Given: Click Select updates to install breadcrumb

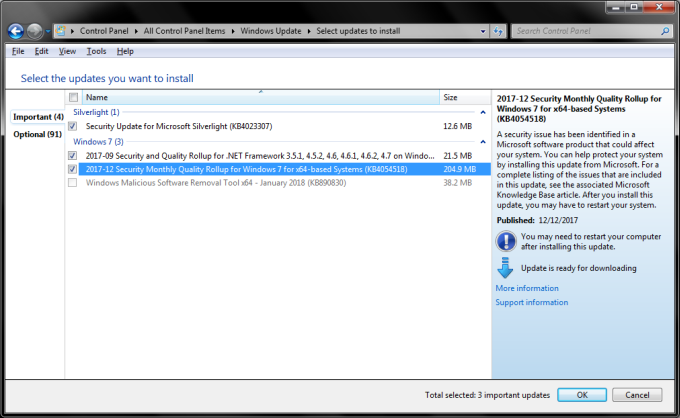Looking at the screenshot, I should (358, 31).
